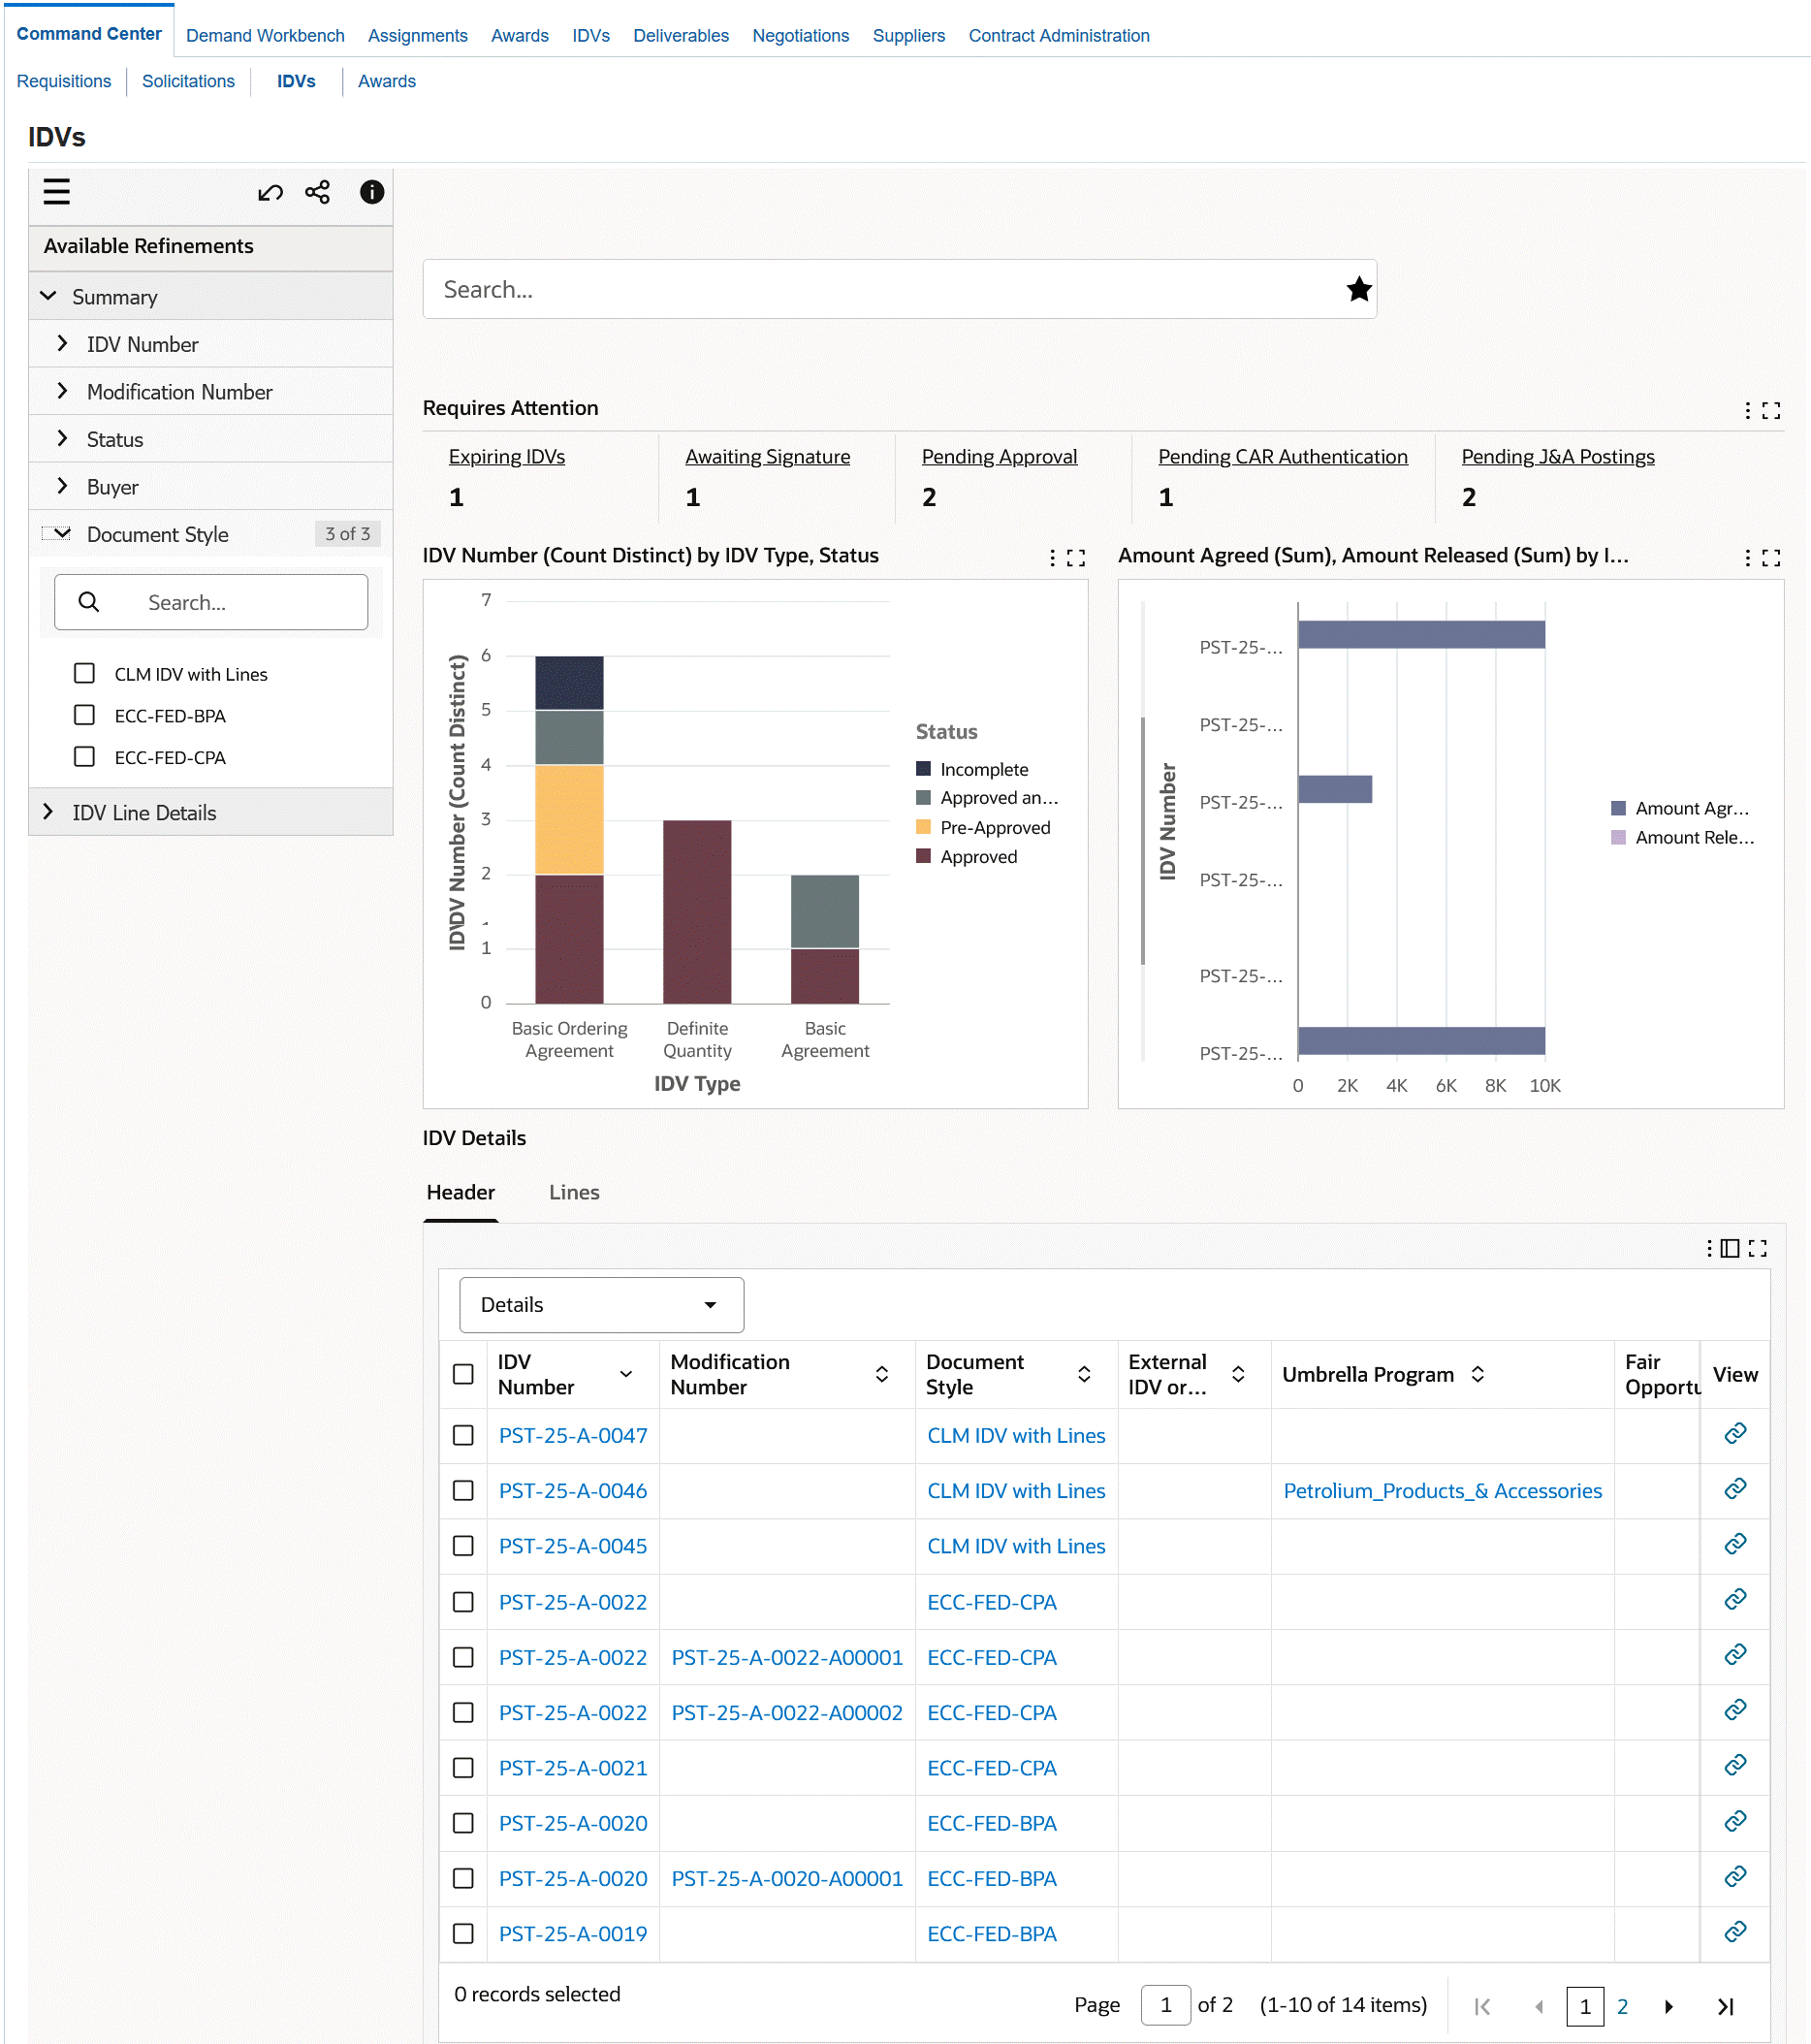Select the PST-25-A-0046 row checkbox
This screenshot has height=2044, width=1811.
point(463,1490)
